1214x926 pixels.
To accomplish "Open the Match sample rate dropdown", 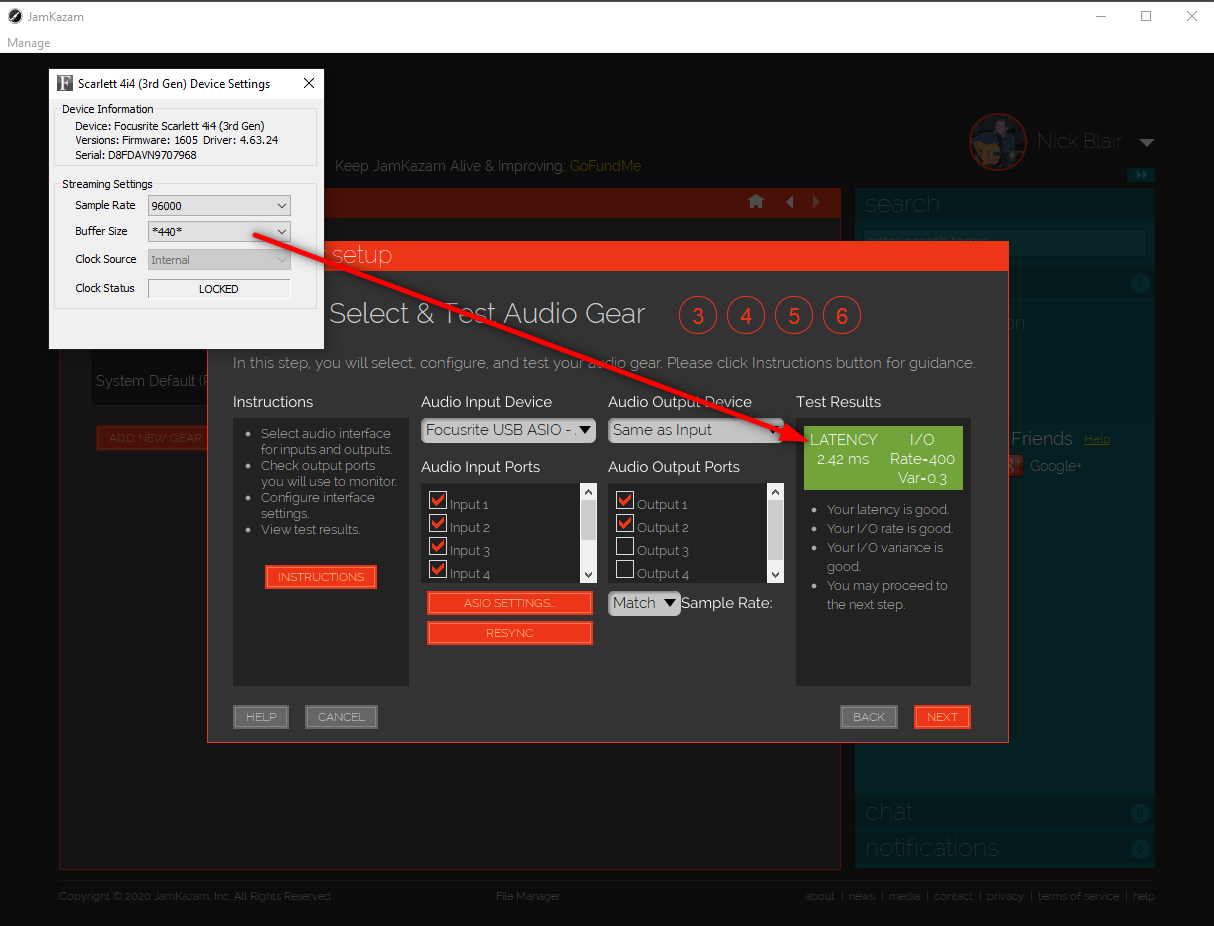I will coord(644,603).
